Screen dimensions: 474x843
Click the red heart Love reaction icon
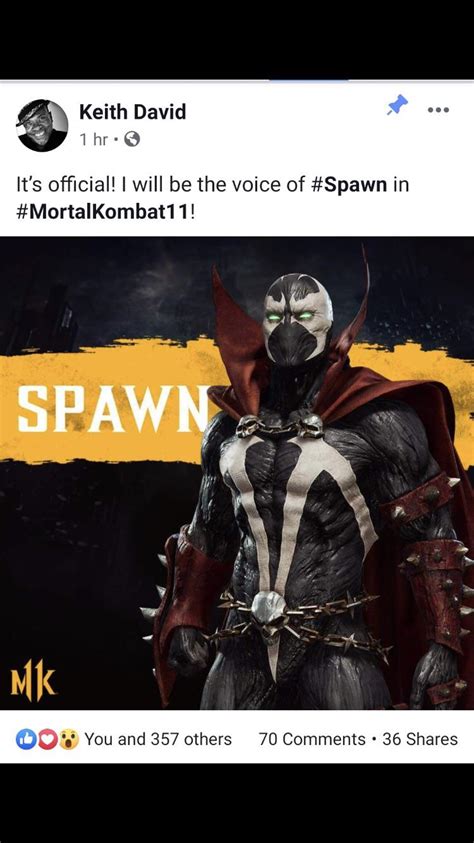click(47, 739)
